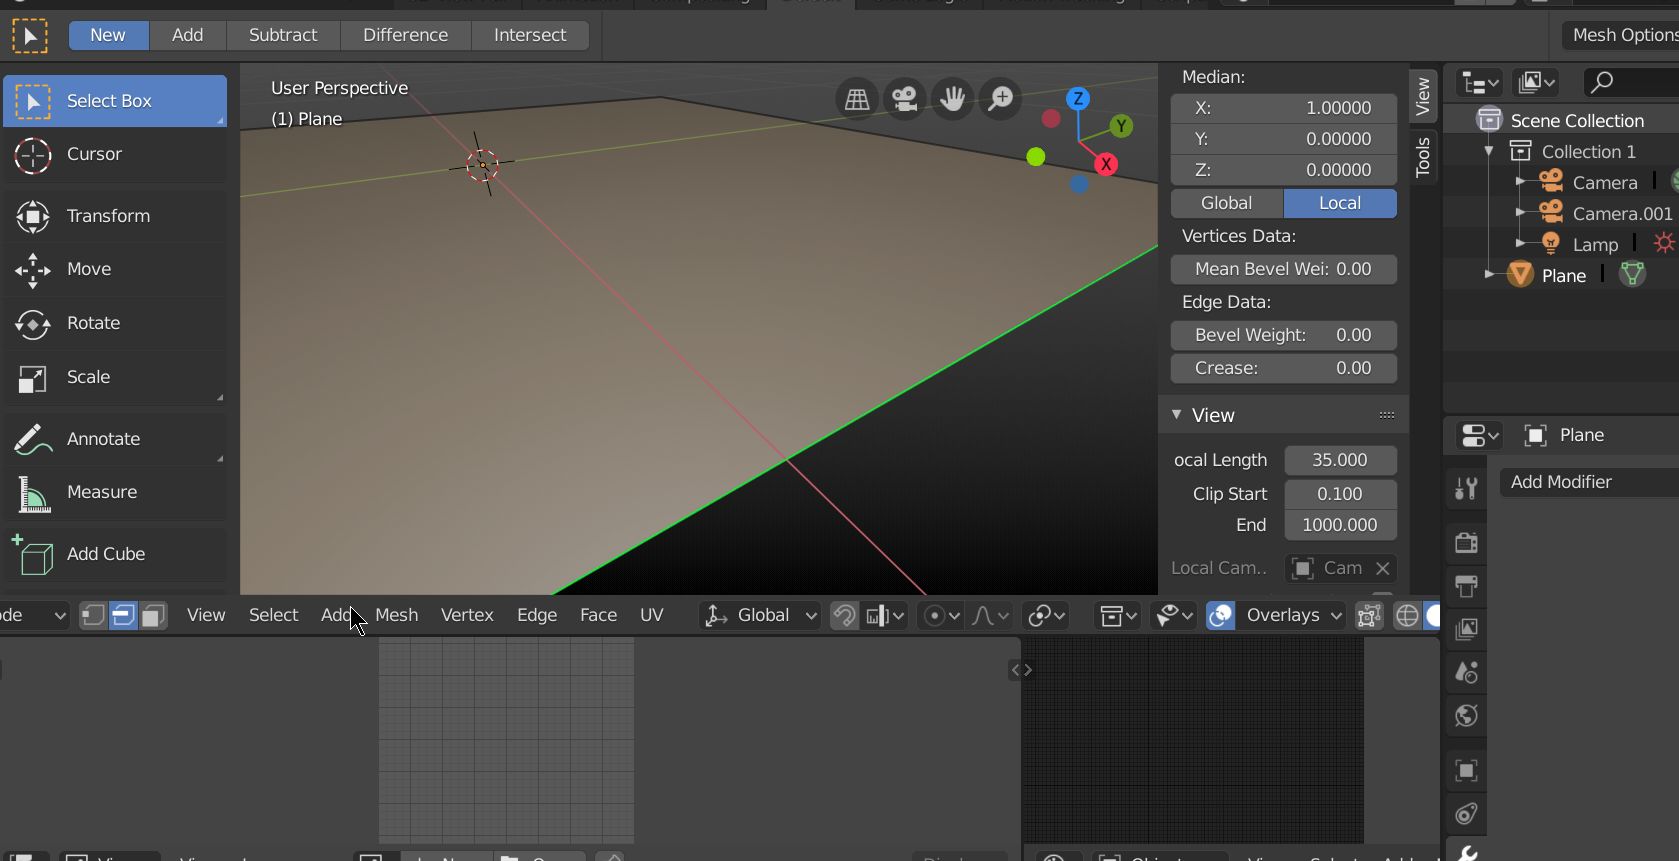Click the zoom magnifier icon in viewport
The width and height of the screenshot is (1679, 861).
point(1000,99)
